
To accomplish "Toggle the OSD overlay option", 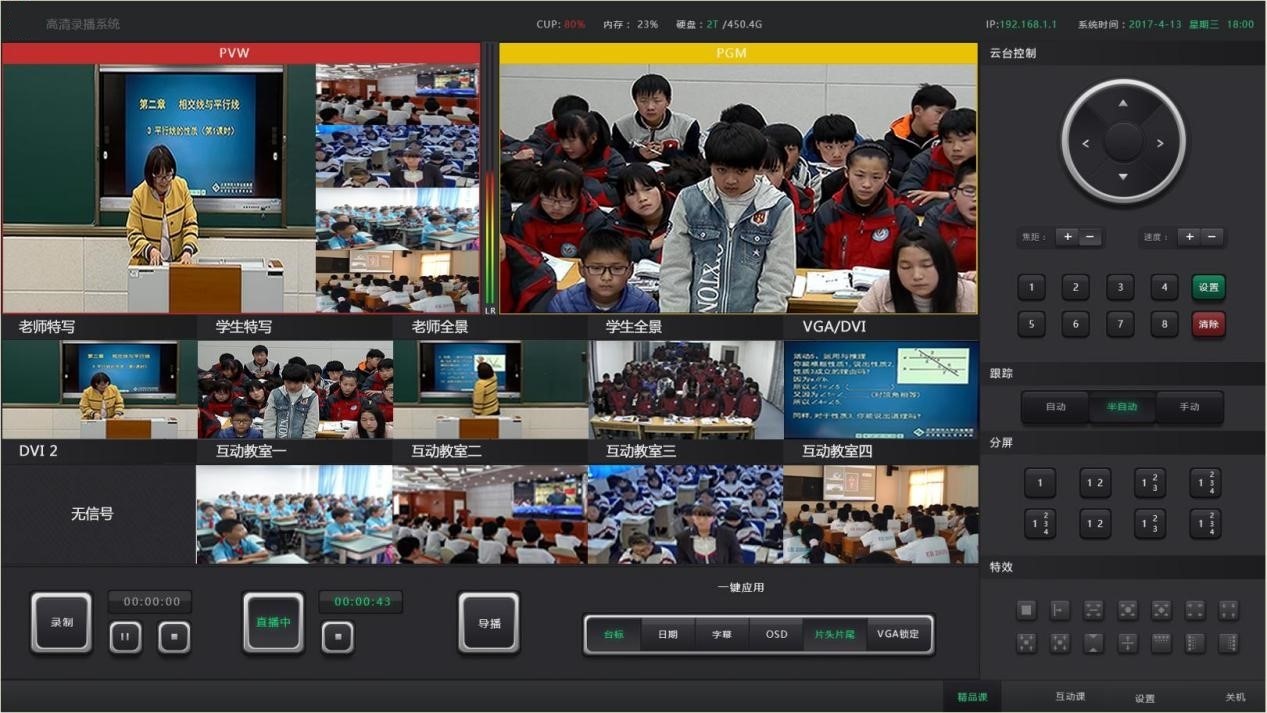I will (776, 634).
